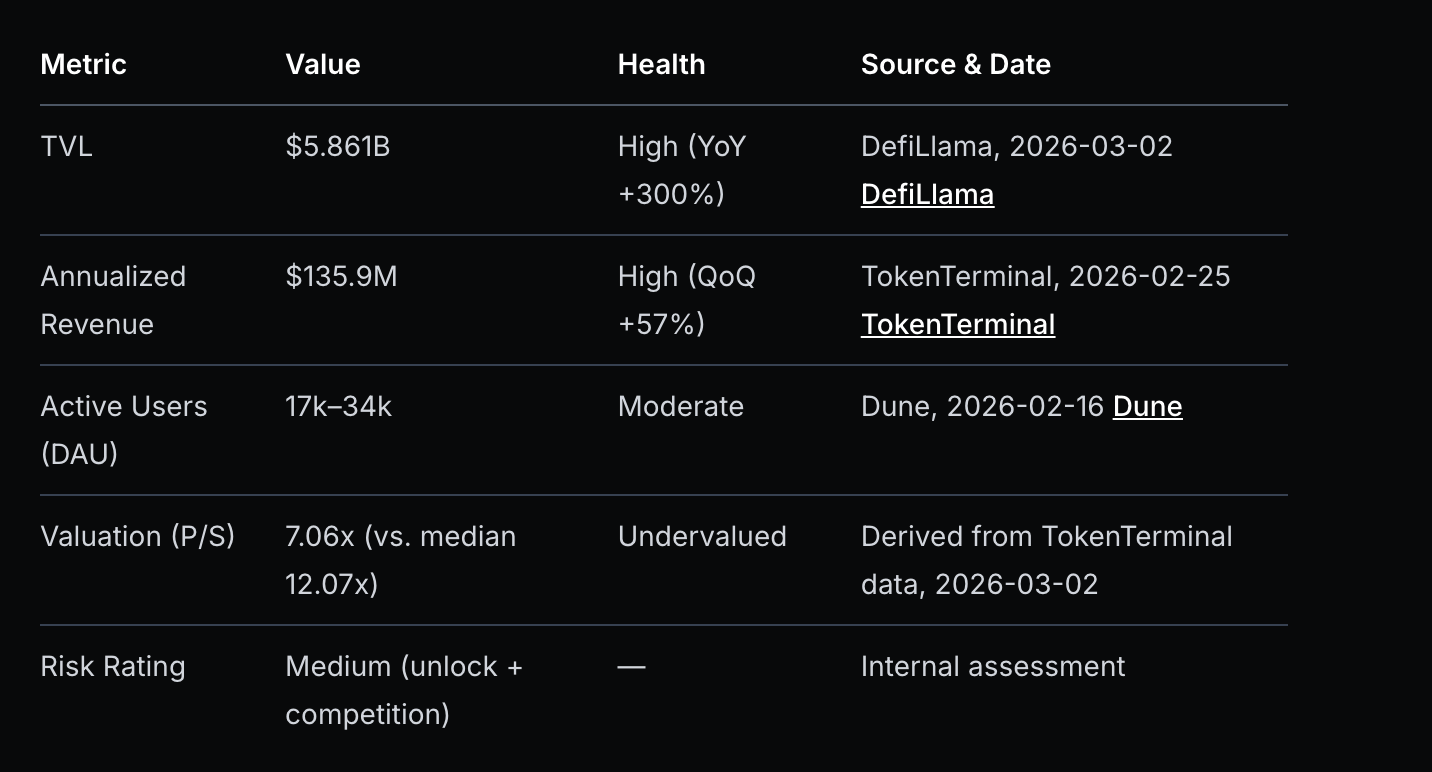The height and width of the screenshot is (772, 1432).
Task: Click the Source & Date column header
Action: point(955,64)
